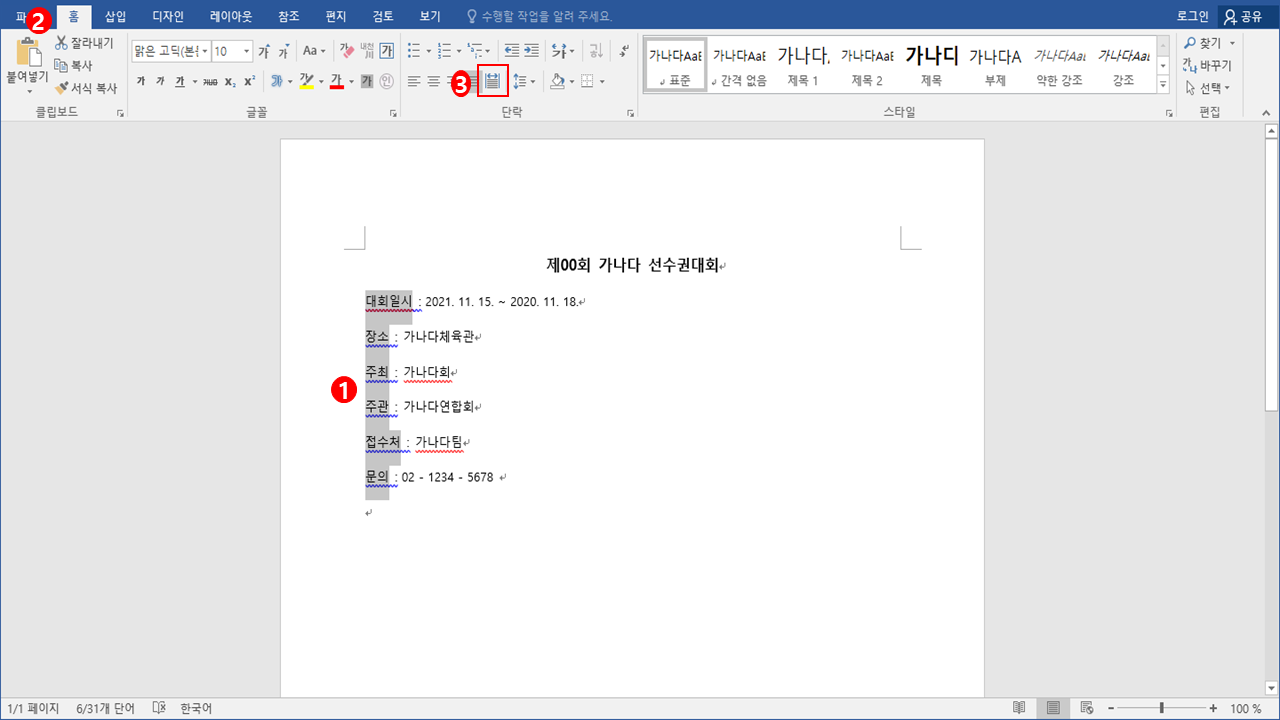Image resolution: width=1280 pixels, height=720 pixels.
Task: Open the 선택 (Select) dropdown
Action: point(1207,88)
